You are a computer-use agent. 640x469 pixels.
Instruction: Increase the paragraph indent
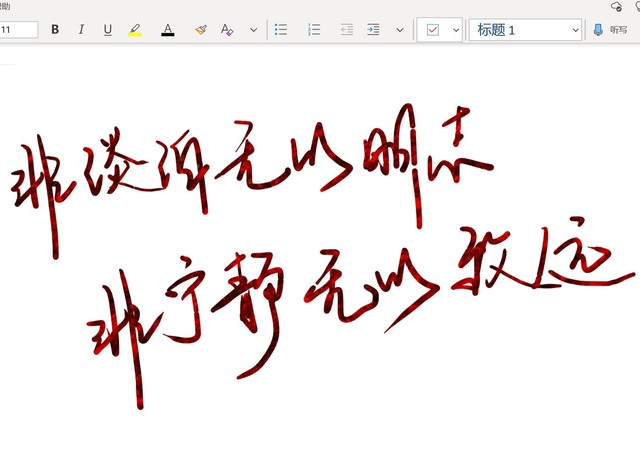(x=373, y=30)
